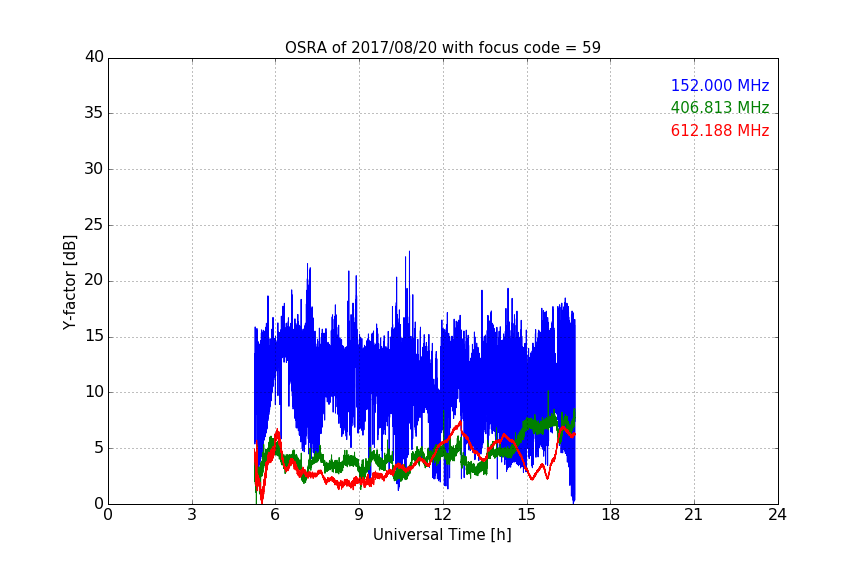Click the y-axis tick label 20

click(94, 280)
